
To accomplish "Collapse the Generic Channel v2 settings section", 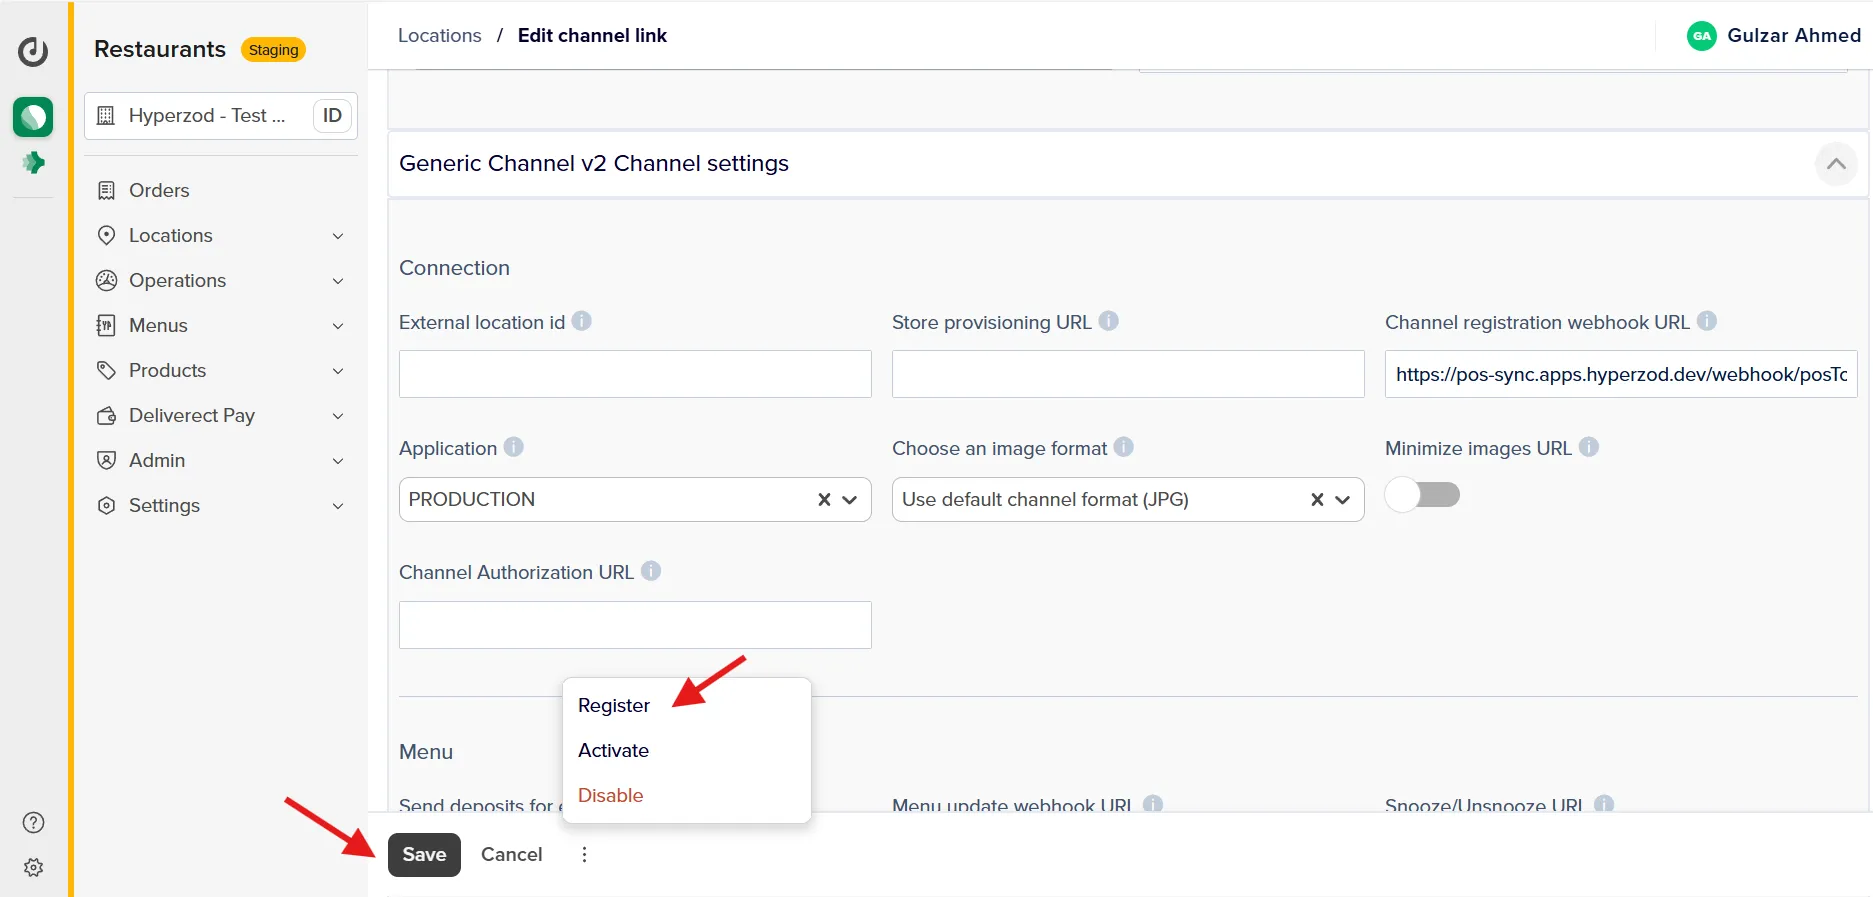I will click(x=1836, y=164).
